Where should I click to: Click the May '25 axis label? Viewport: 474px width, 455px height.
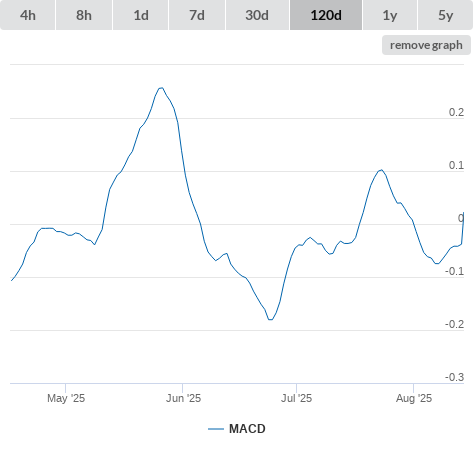(66, 398)
